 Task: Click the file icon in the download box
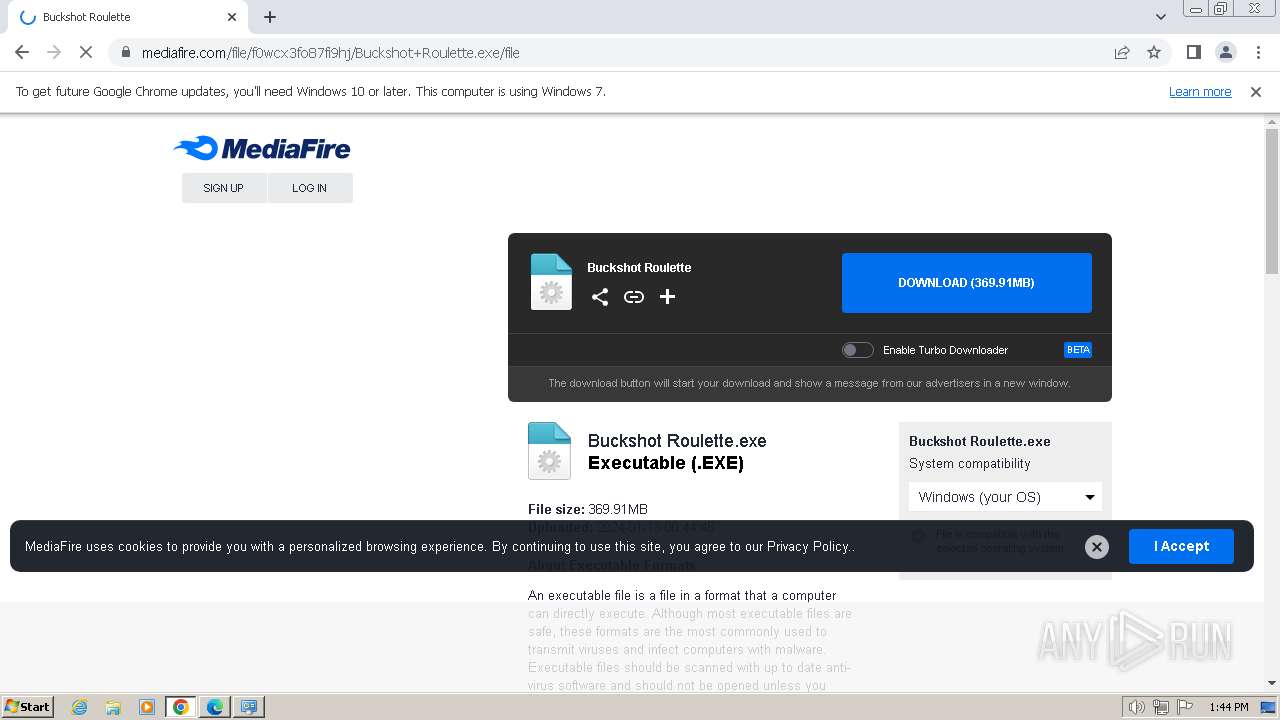pos(551,282)
